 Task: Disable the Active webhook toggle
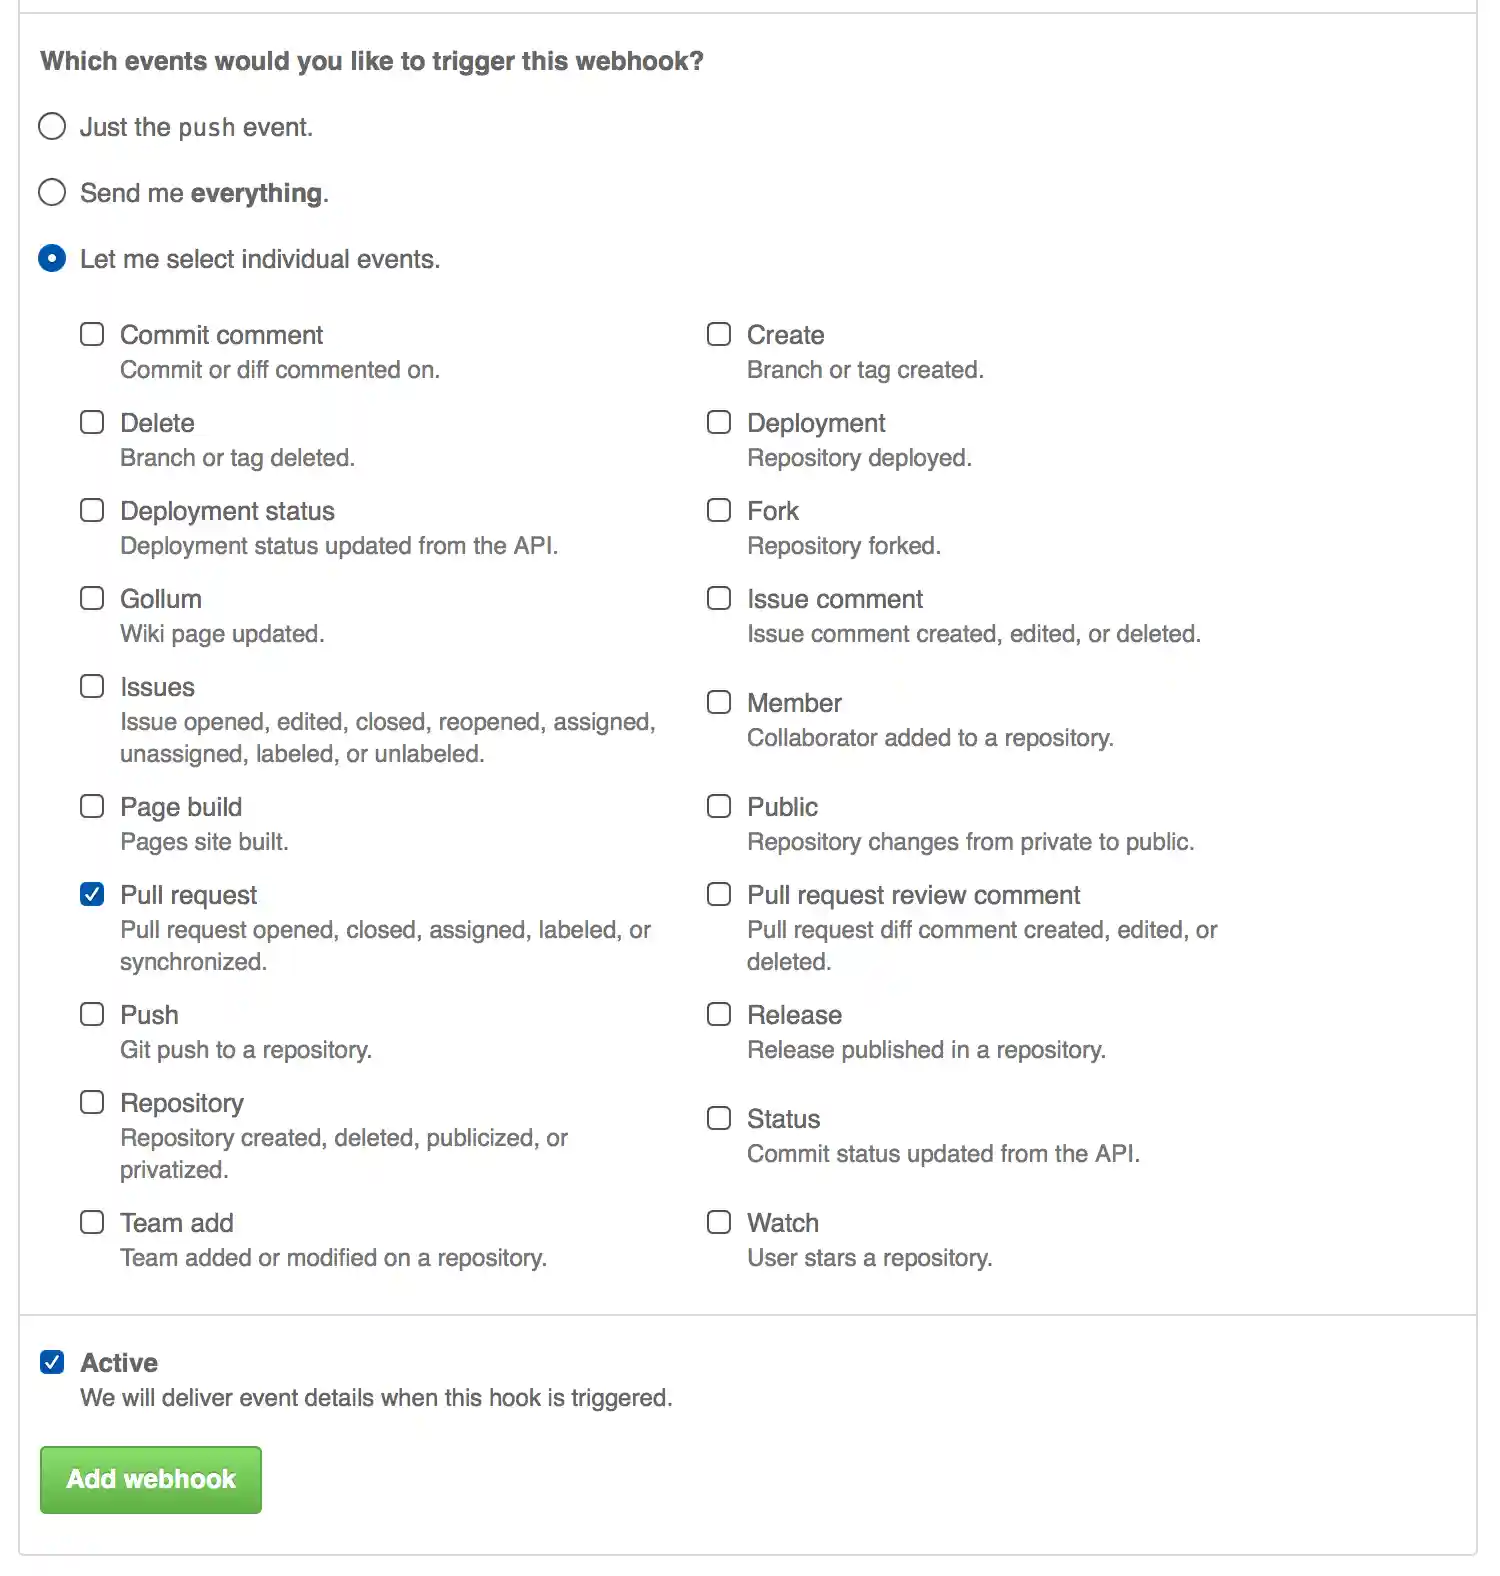(52, 1362)
